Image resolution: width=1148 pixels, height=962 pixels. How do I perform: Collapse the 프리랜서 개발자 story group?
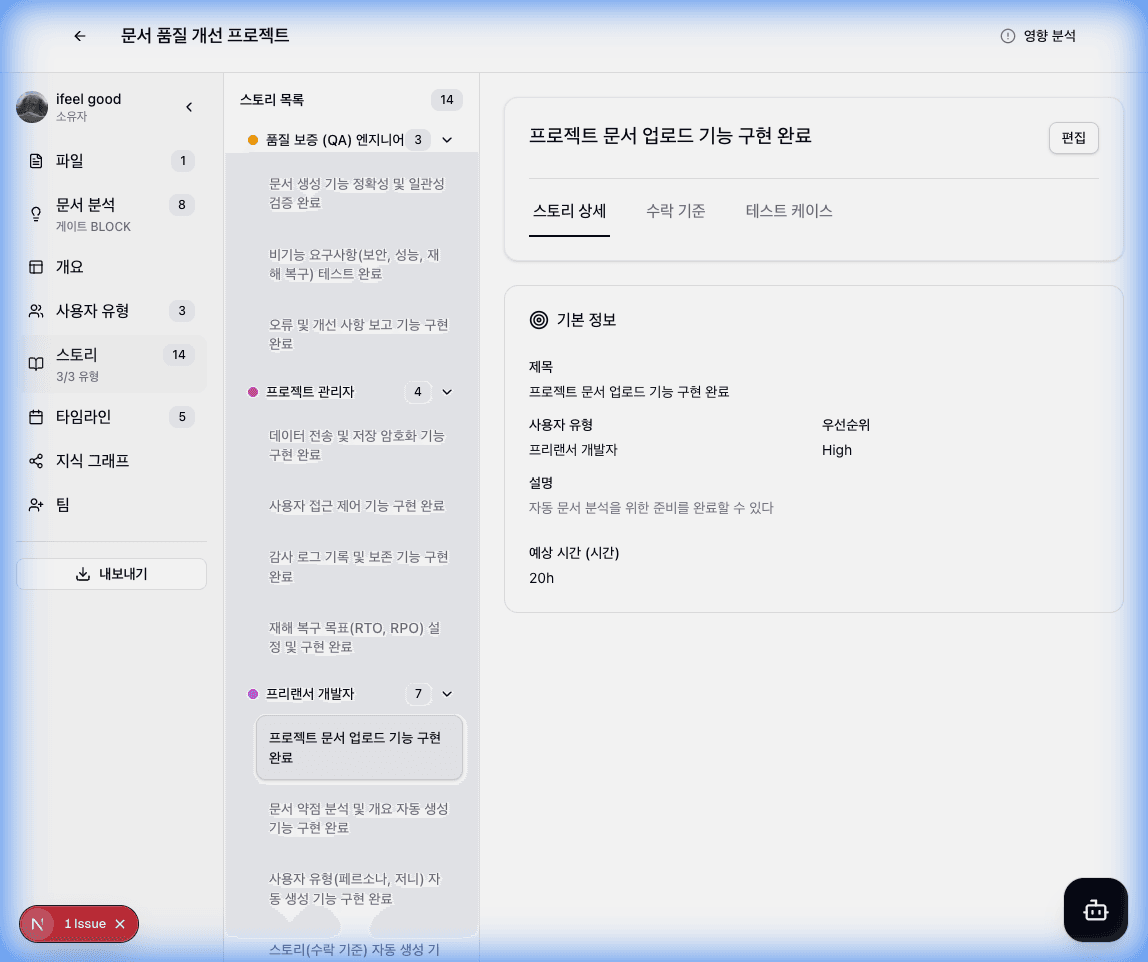tap(447, 694)
